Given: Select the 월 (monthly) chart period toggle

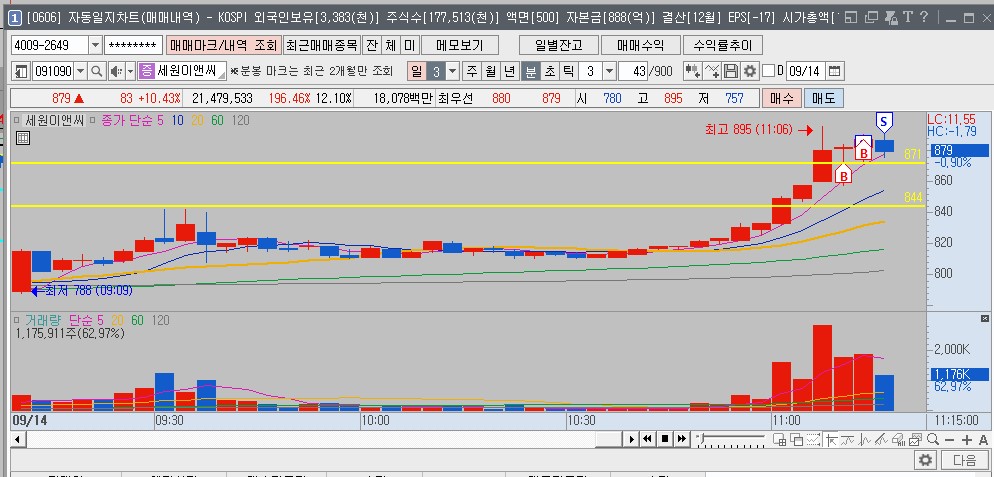Looking at the screenshot, I should point(491,71).
